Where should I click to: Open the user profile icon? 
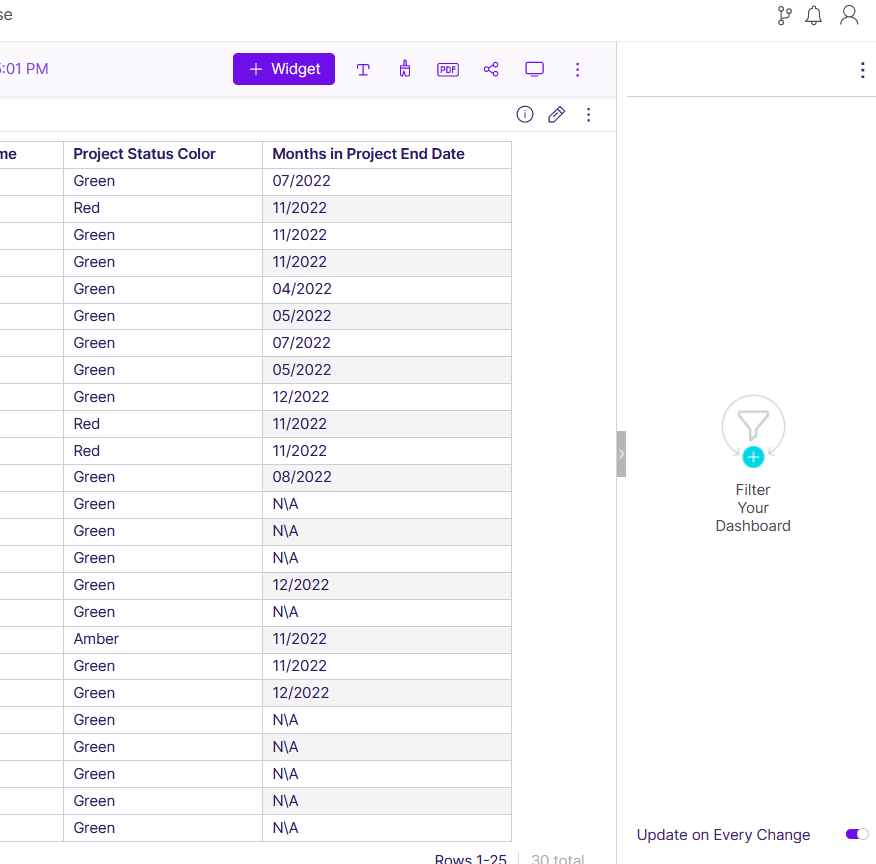(849, 16)
